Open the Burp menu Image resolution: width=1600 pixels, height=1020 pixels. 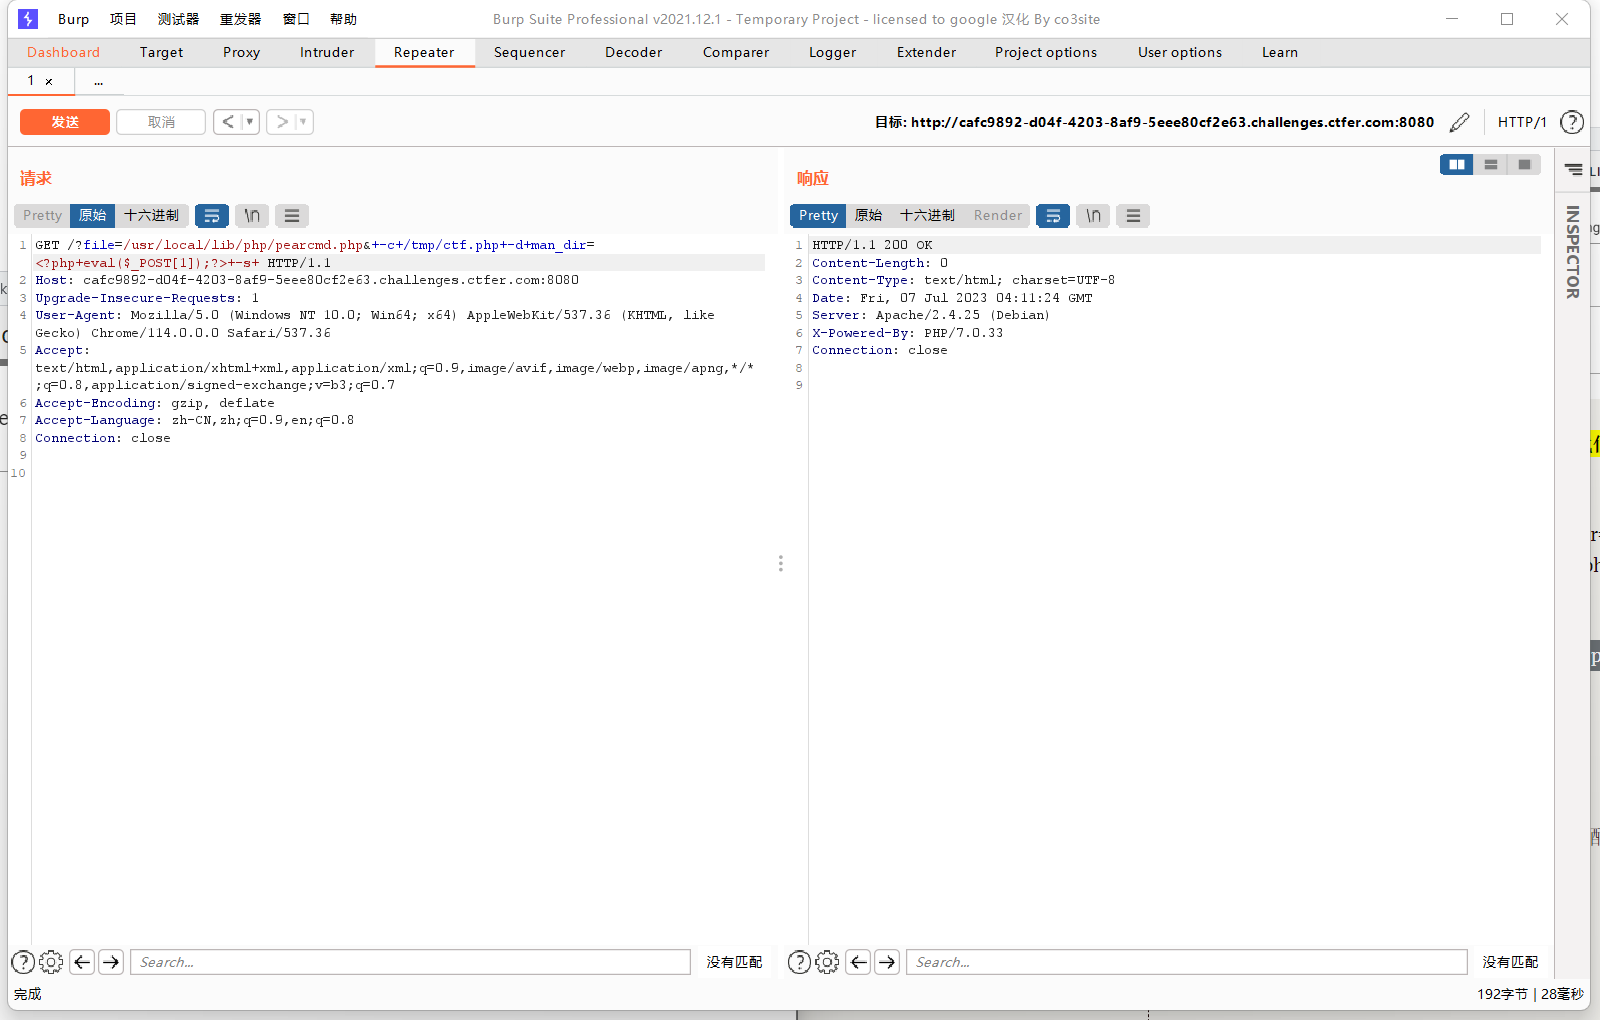(73, 19)
